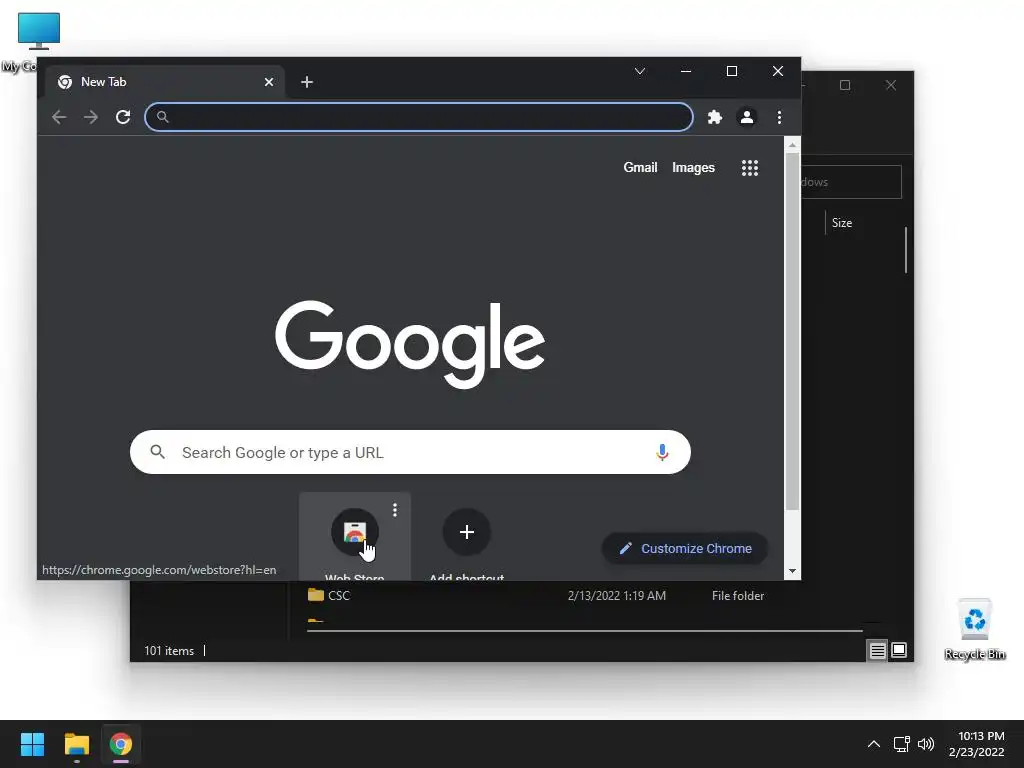Open the volume speaker icon in tray
The height and width of the screenshot is (768, 1024).
point(925,744)
